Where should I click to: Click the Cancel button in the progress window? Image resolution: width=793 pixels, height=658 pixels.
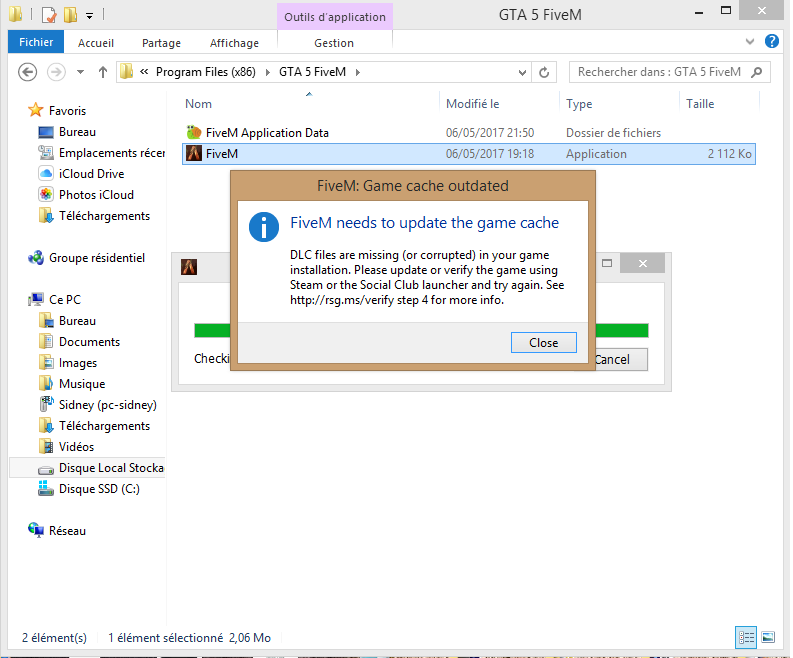click(x=621, y=360)
